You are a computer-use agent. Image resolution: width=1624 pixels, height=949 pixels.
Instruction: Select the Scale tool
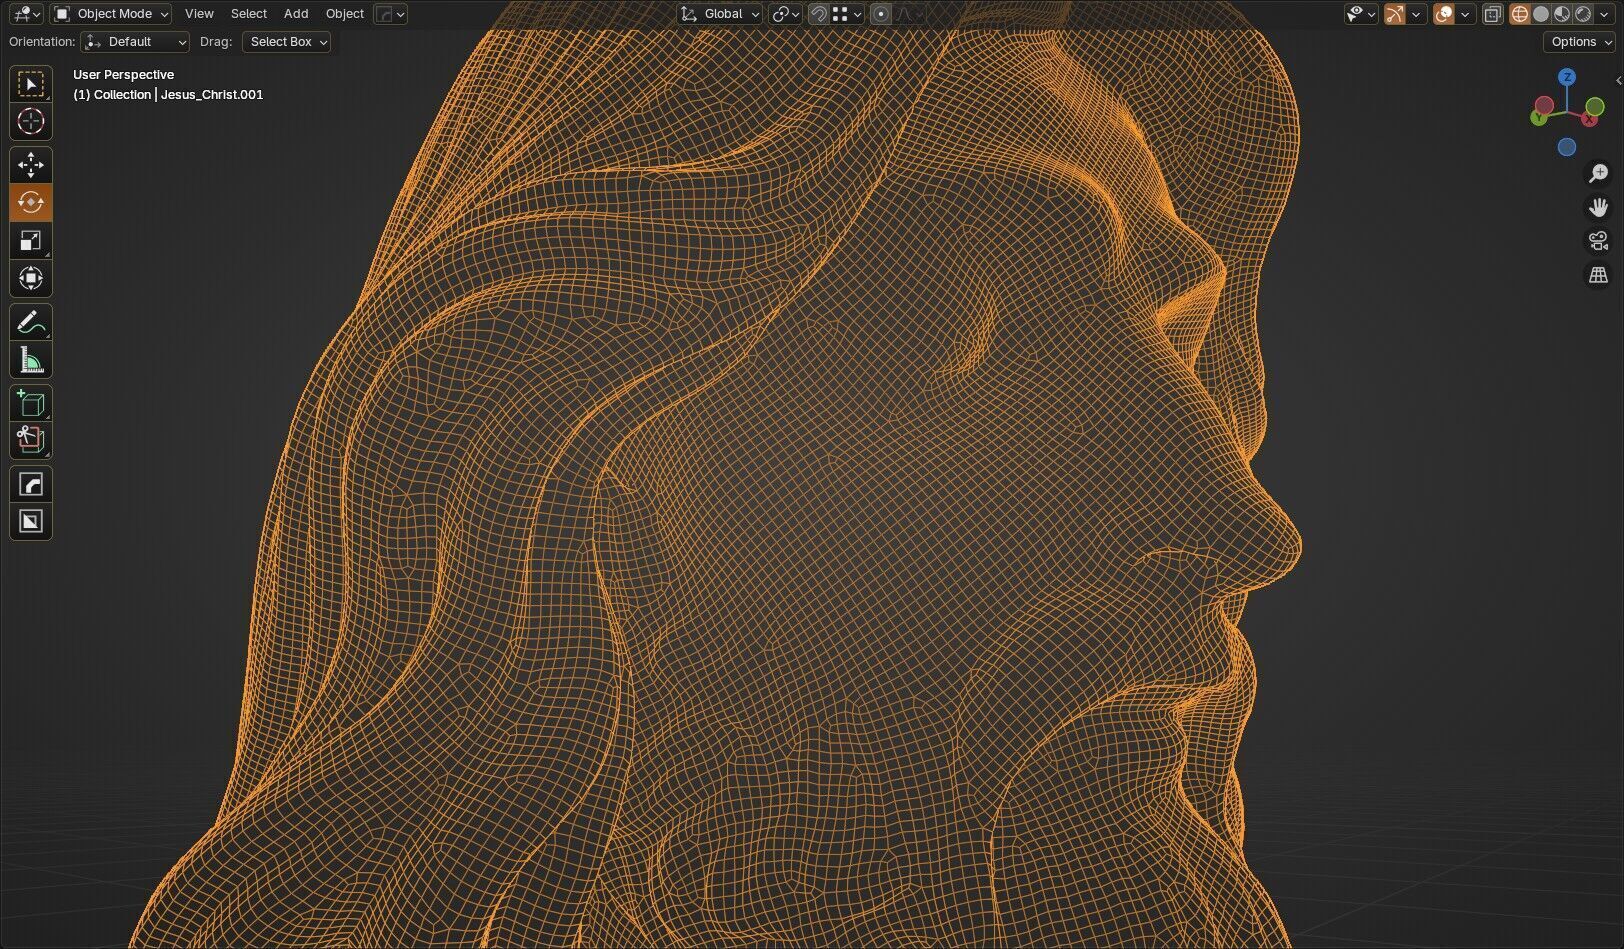pos(31,241)
